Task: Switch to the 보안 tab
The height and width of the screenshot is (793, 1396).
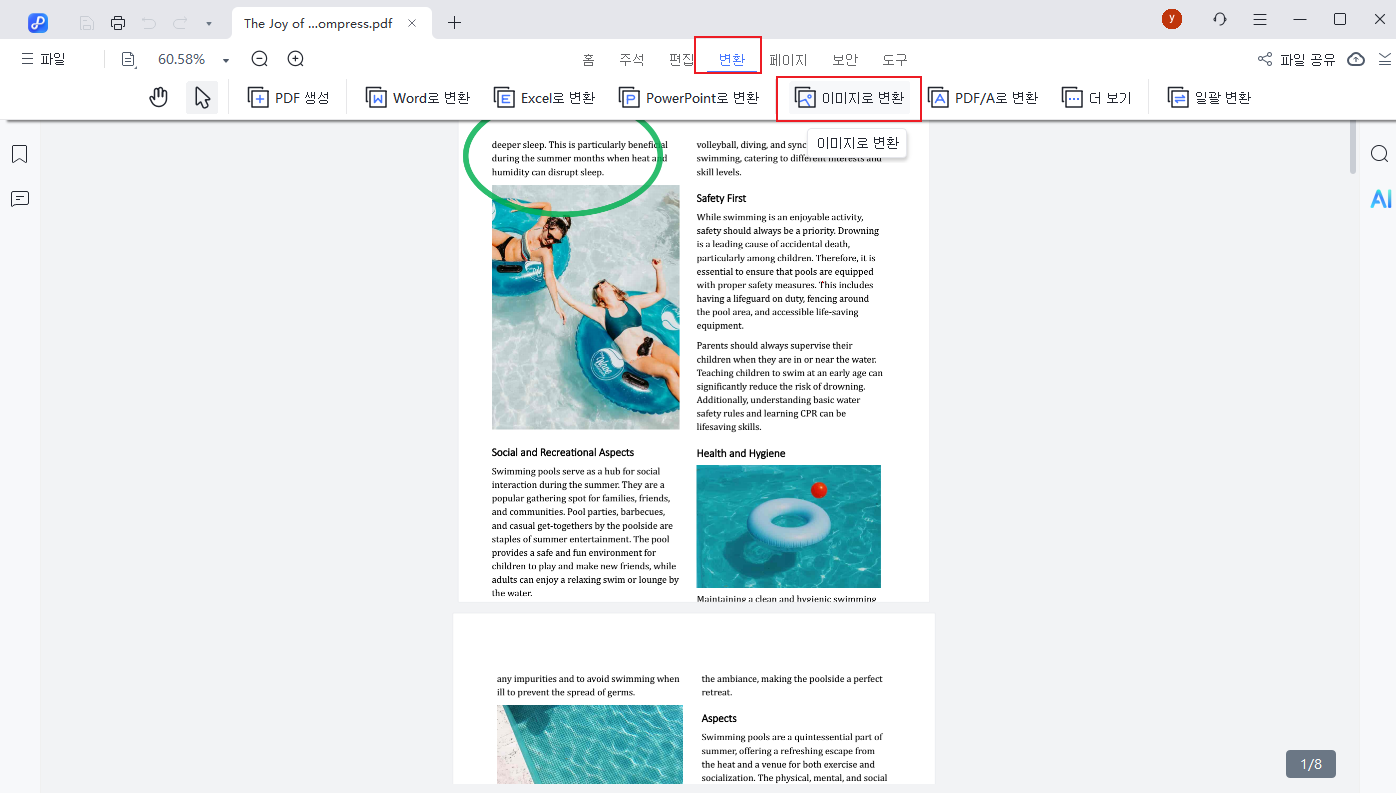Action: tap(845, 60)
